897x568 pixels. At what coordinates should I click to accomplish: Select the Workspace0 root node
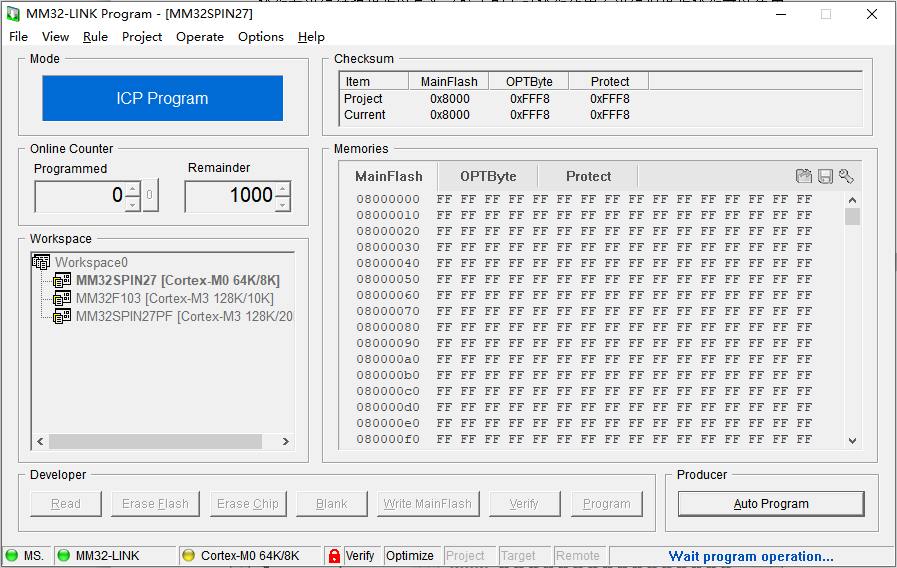coord(91,262)
